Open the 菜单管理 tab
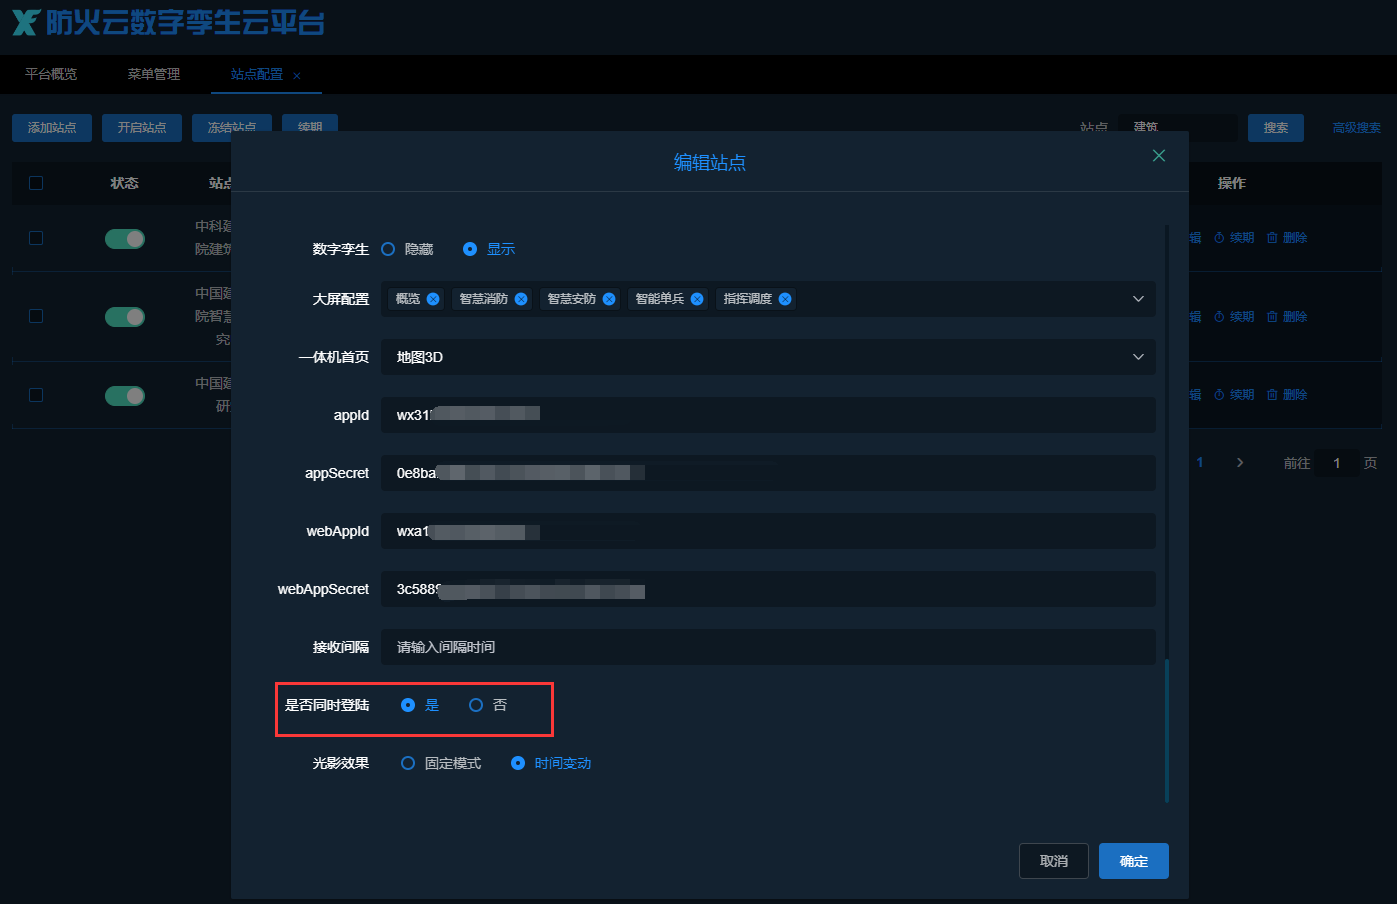This screenshot has height=904, width=1397. (154, 74)
